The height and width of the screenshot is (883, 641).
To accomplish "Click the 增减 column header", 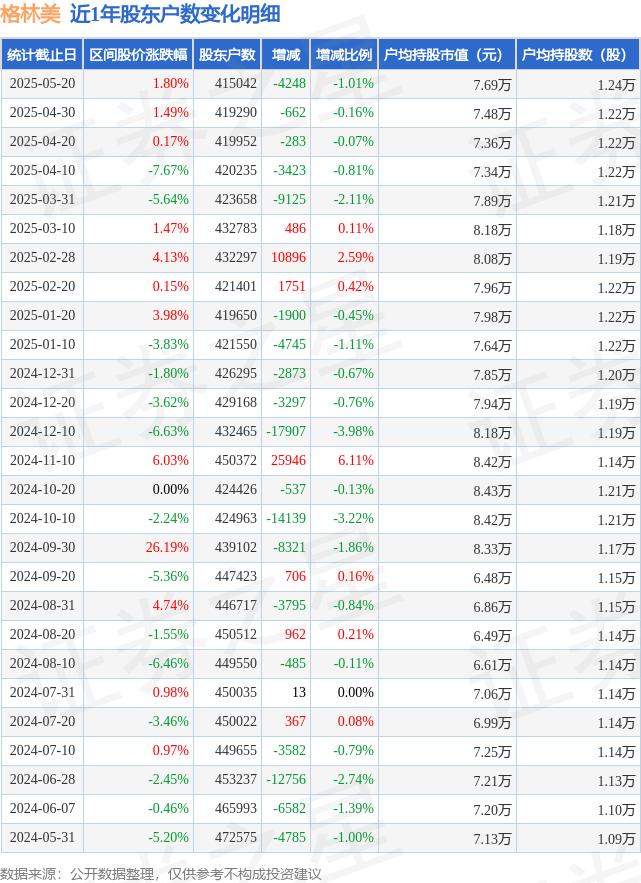I will point(286,55).
